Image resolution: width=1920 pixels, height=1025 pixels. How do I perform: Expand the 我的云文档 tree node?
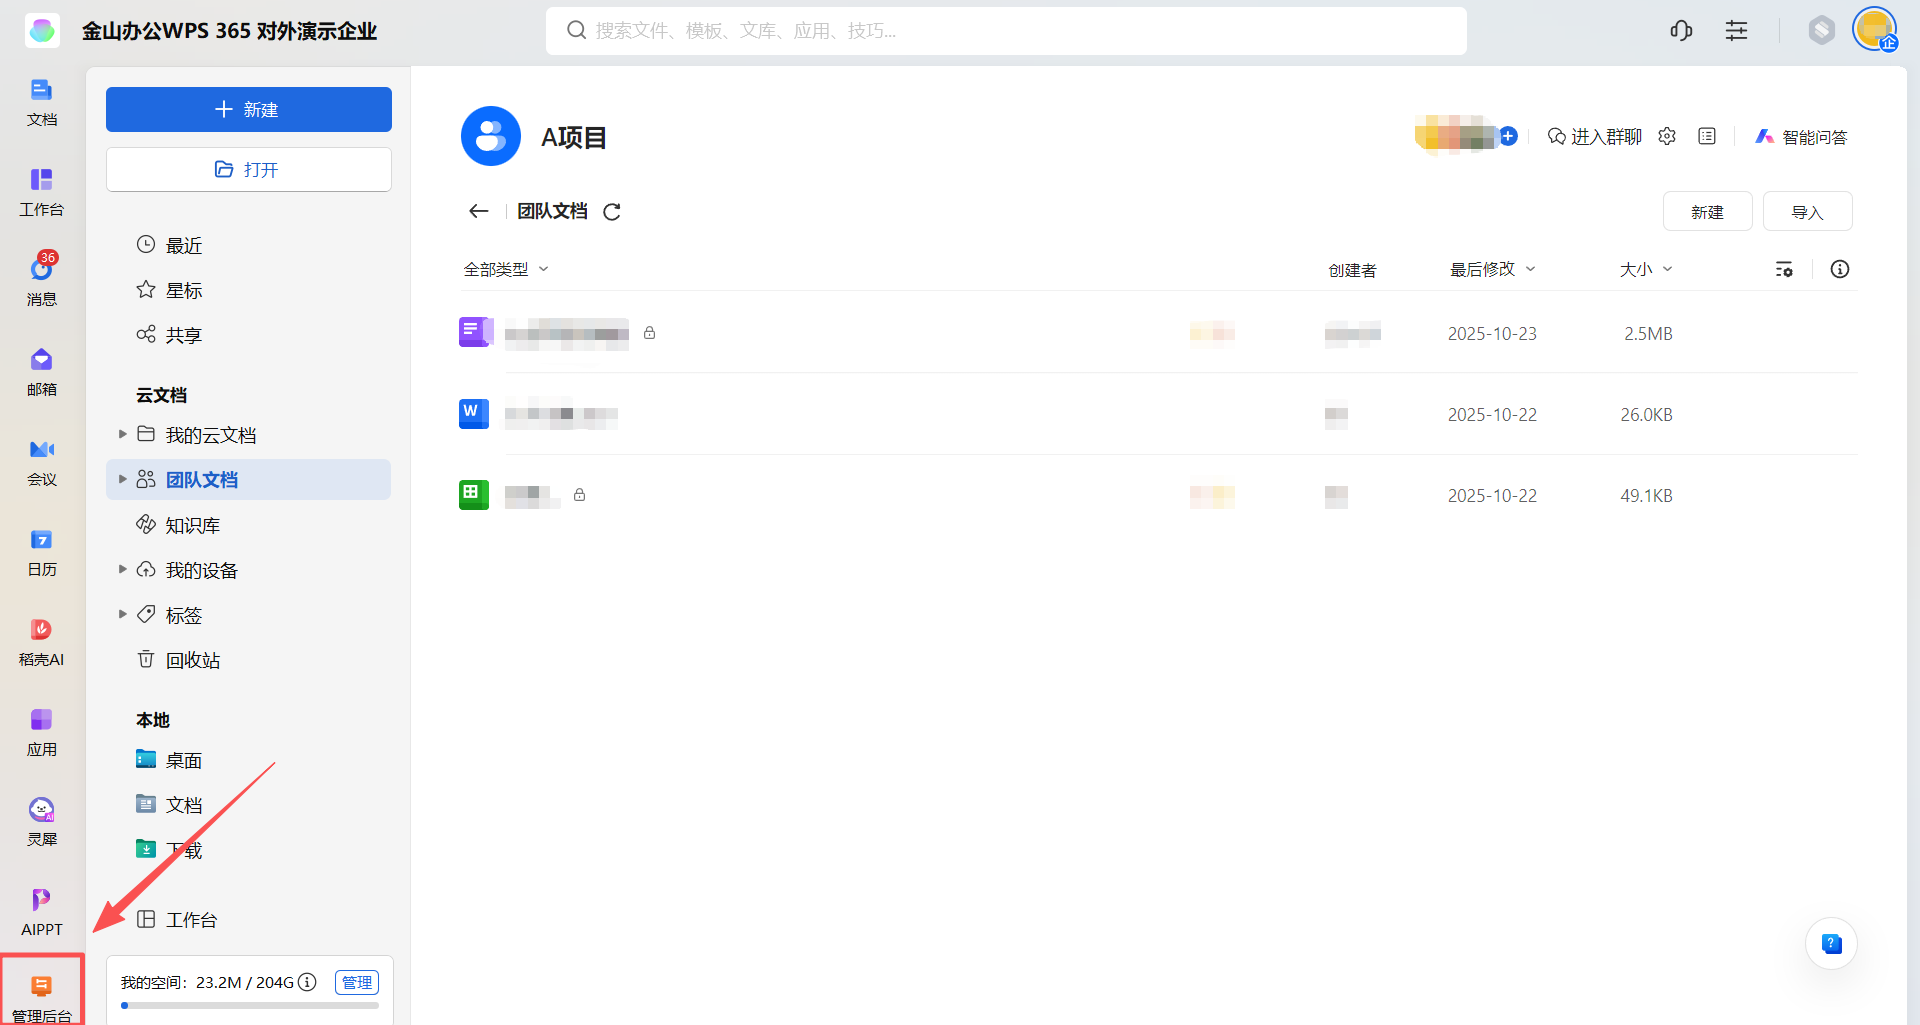(122, 434)
